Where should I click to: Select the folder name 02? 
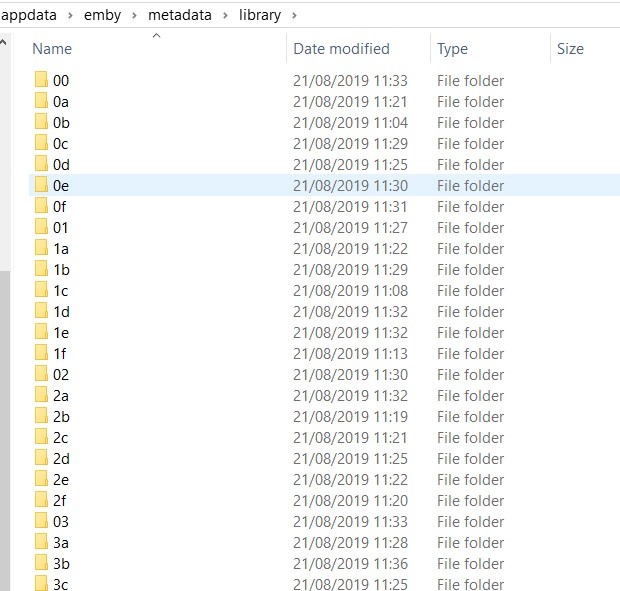pyautogui.click(x=61, y=374)
